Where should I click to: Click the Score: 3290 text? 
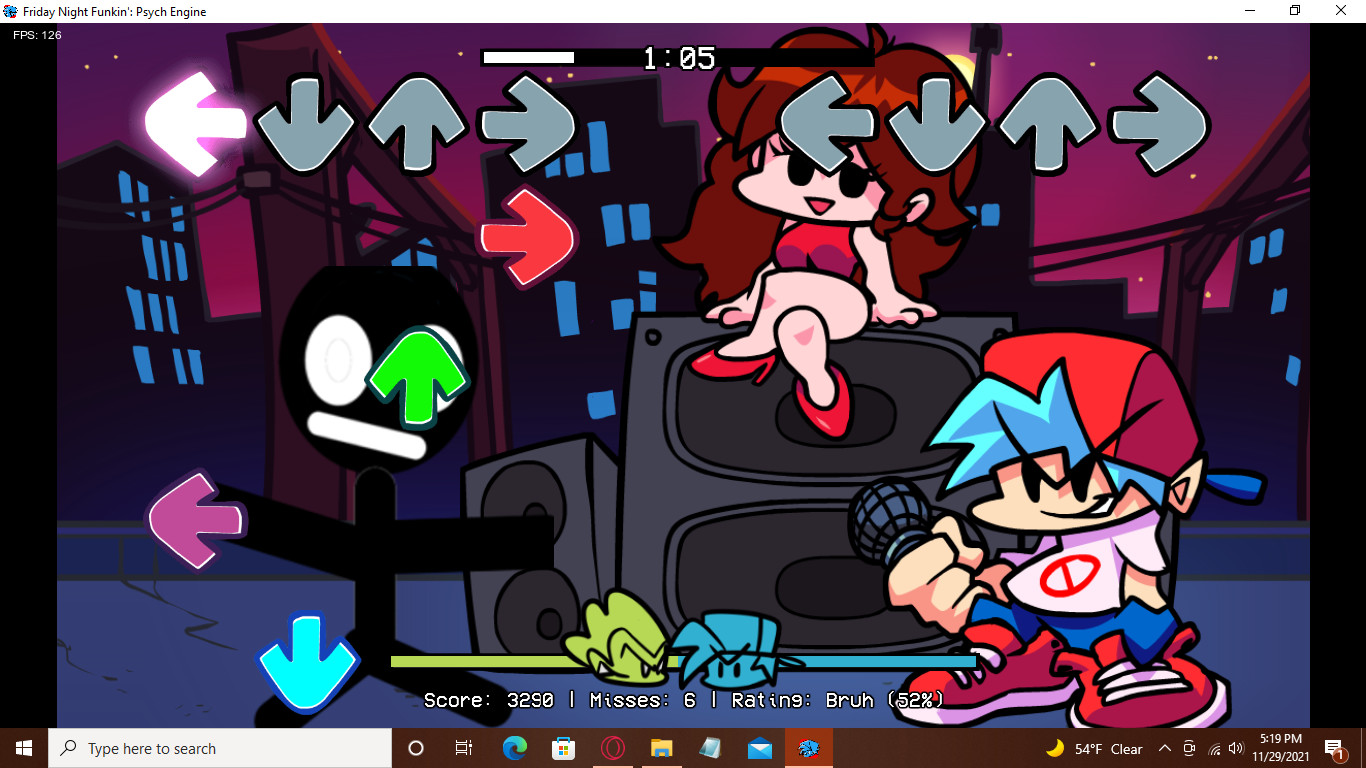(489, 700)
